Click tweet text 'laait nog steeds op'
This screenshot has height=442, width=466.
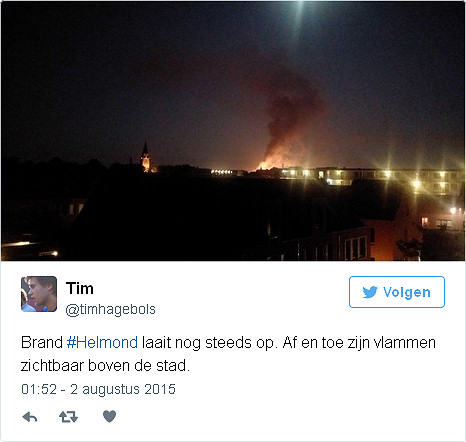point(209,343)
